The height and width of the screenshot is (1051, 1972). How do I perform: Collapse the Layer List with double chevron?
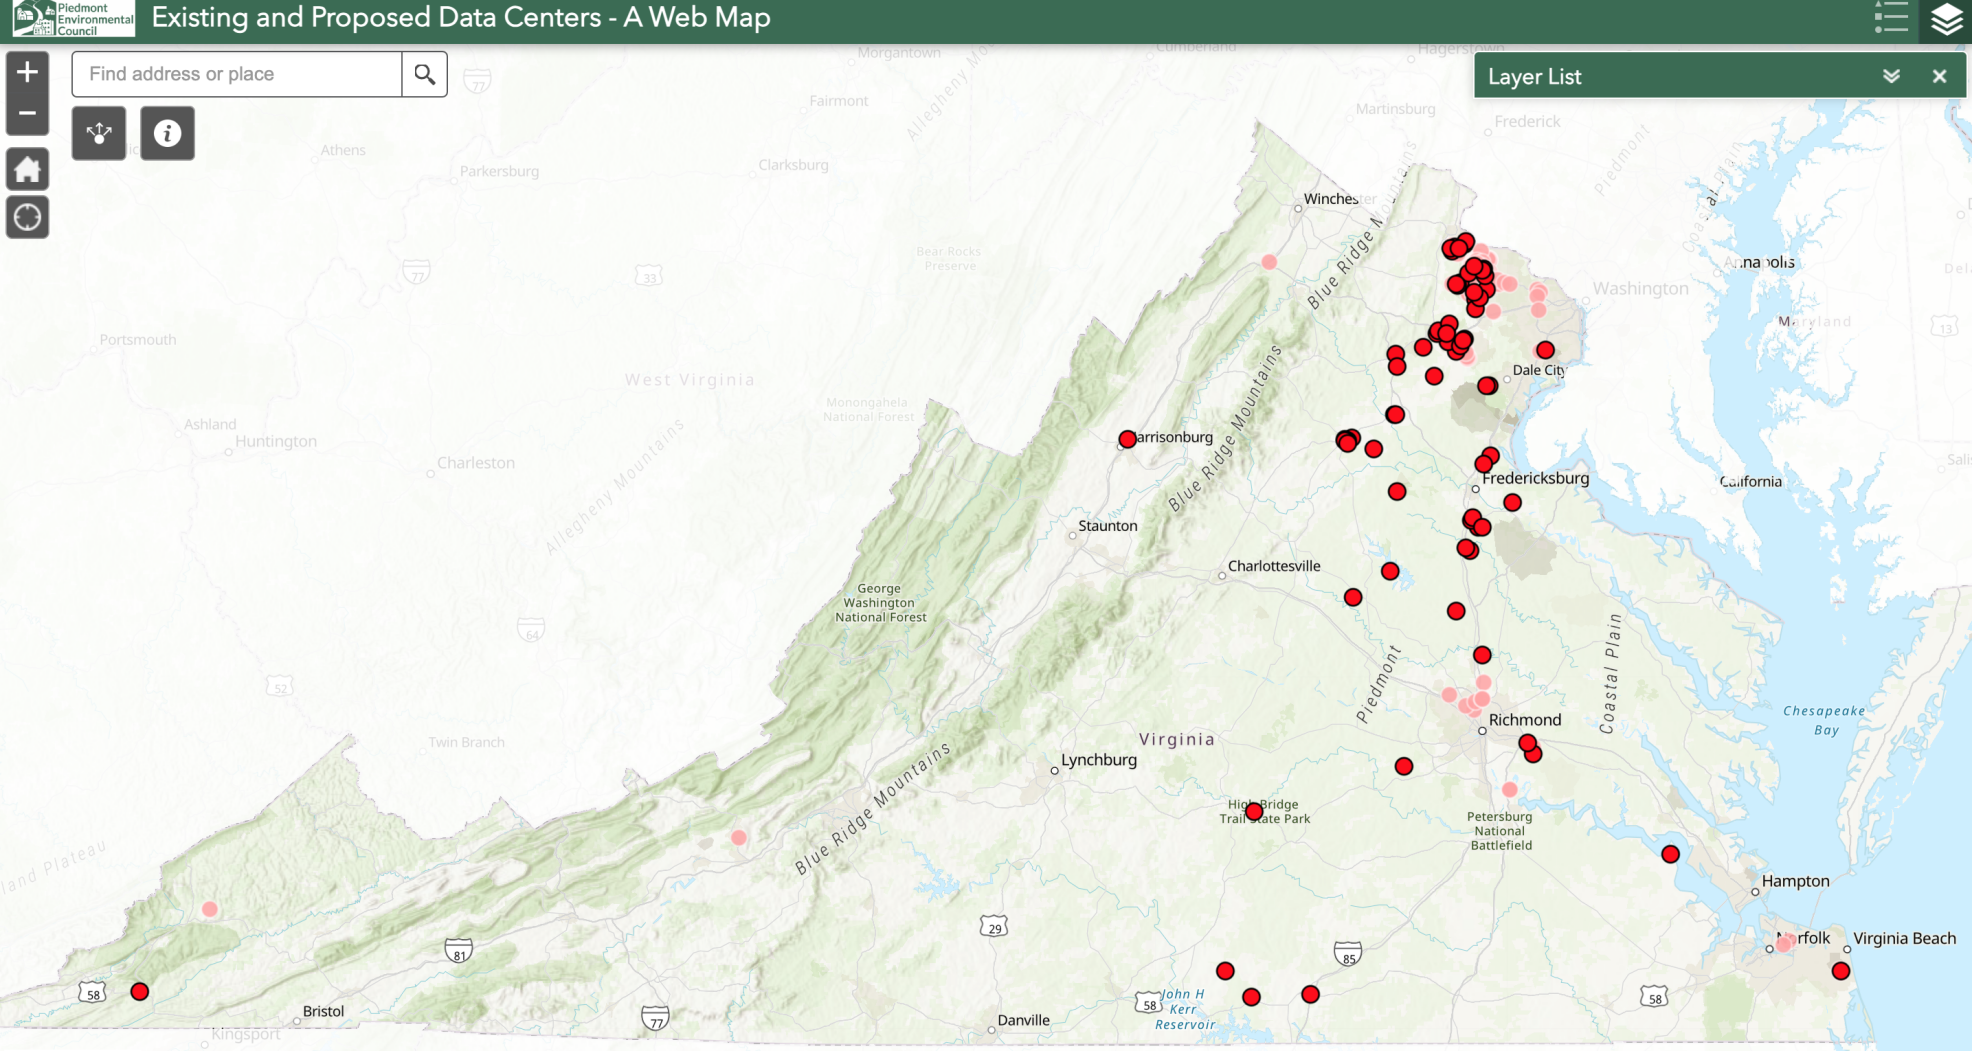point(1890,76)
